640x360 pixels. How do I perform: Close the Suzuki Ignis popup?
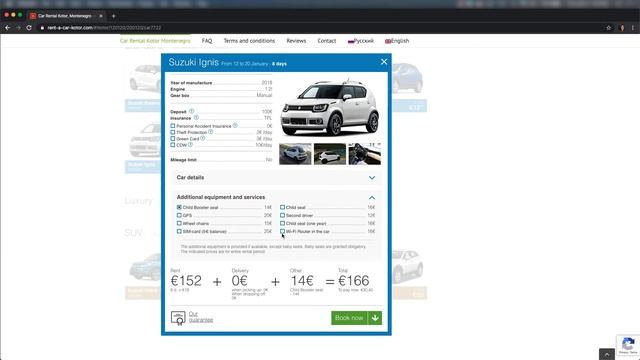[x=384, y=62]
